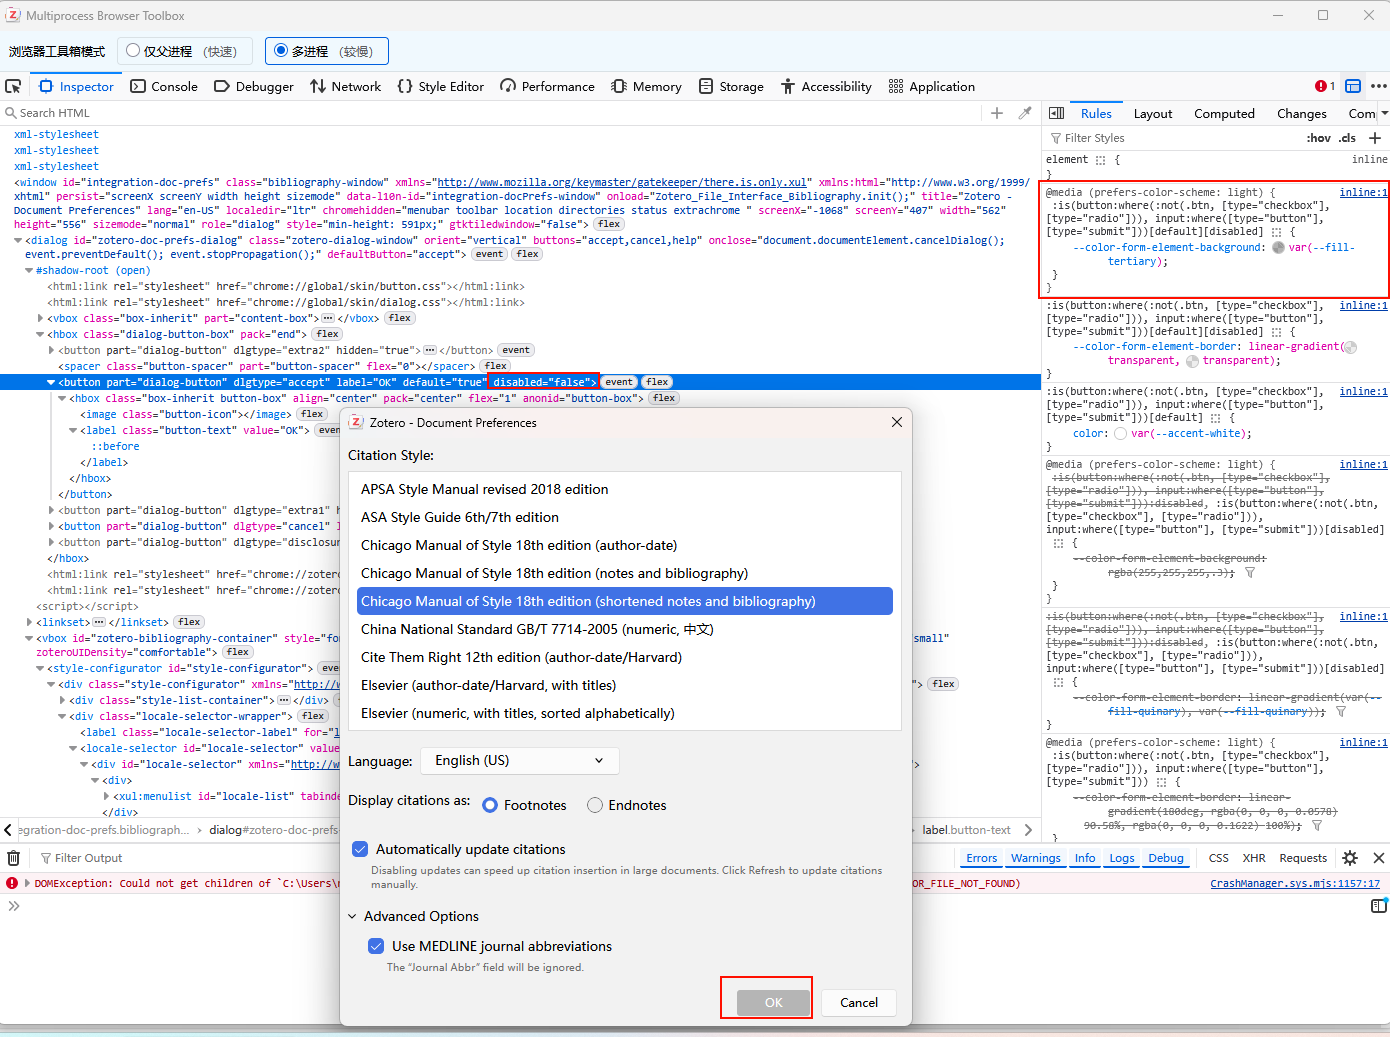Click the event badge on accept button

[619, 382]
